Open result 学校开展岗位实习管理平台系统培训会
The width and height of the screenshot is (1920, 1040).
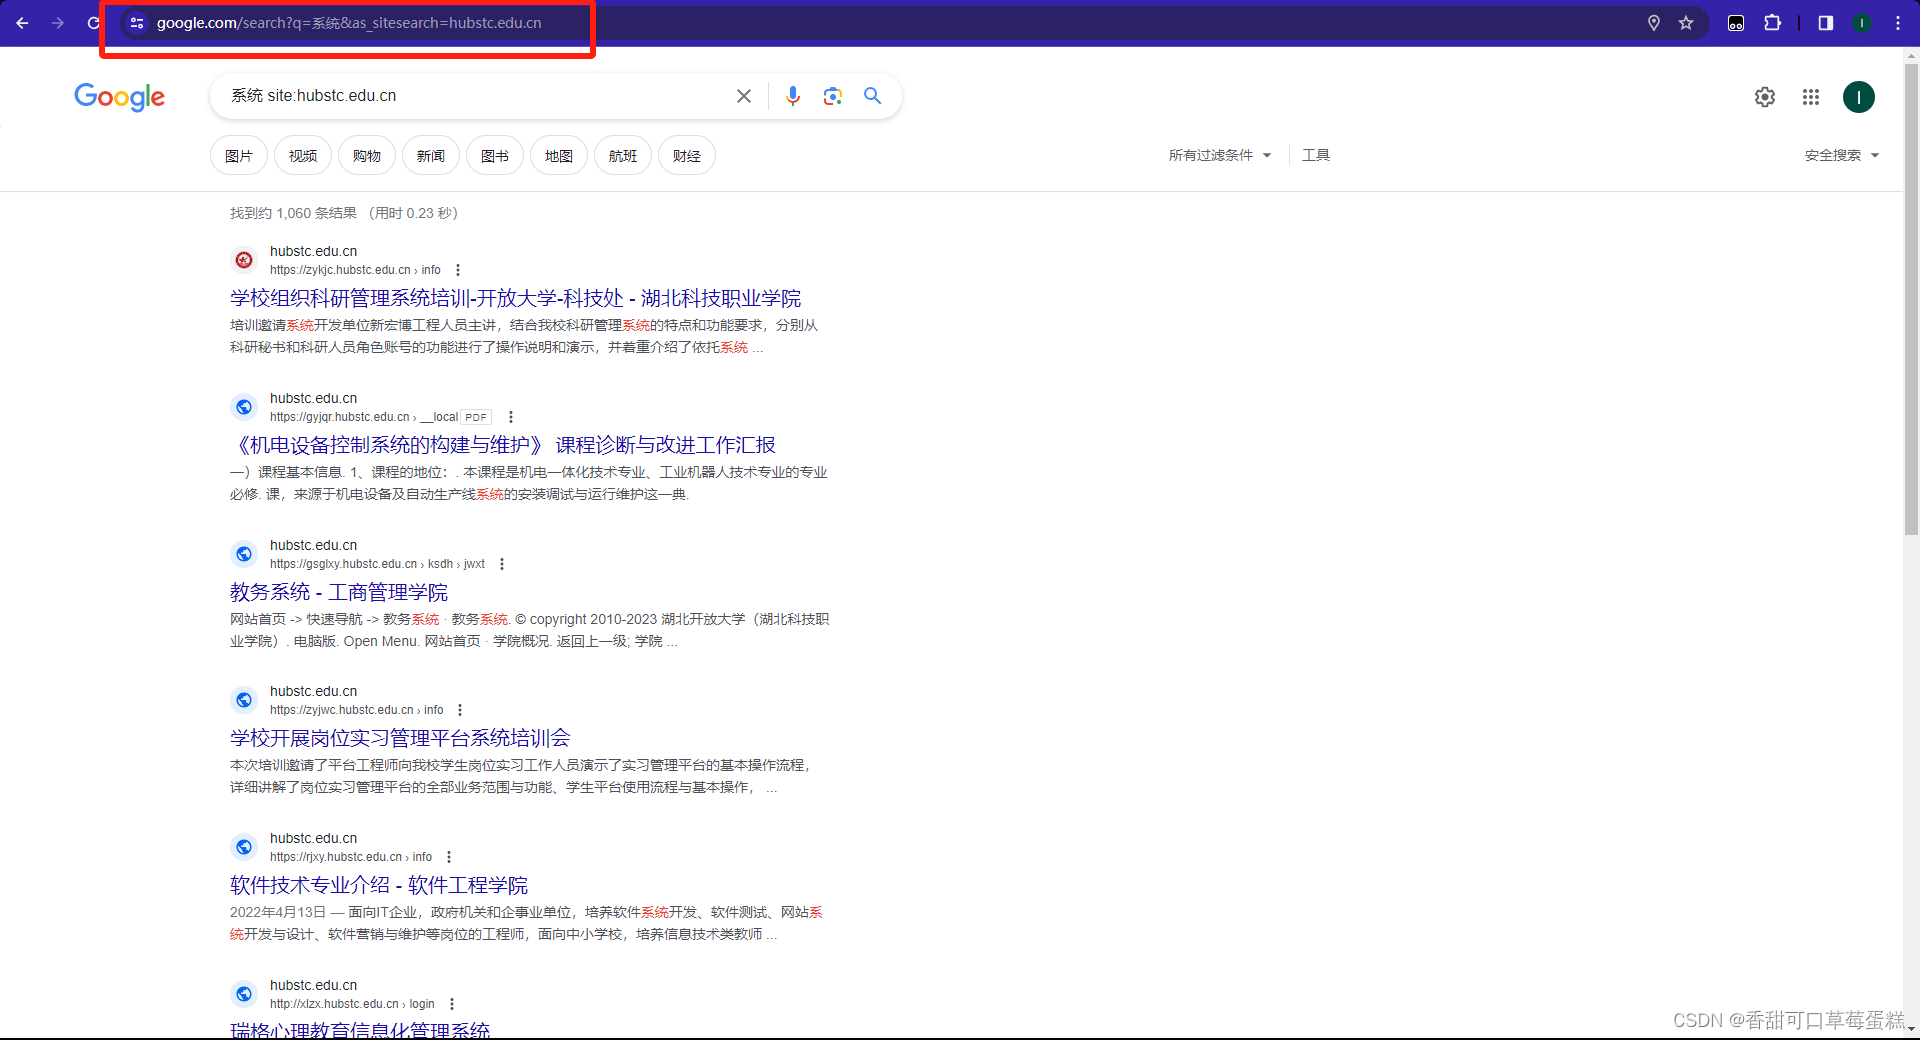point(400,738)
